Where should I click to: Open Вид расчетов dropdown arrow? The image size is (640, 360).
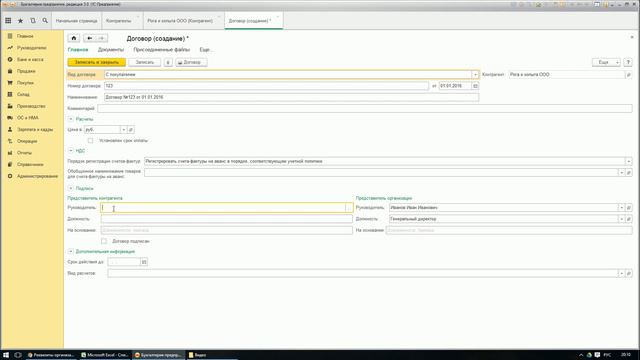coord(621,273)
